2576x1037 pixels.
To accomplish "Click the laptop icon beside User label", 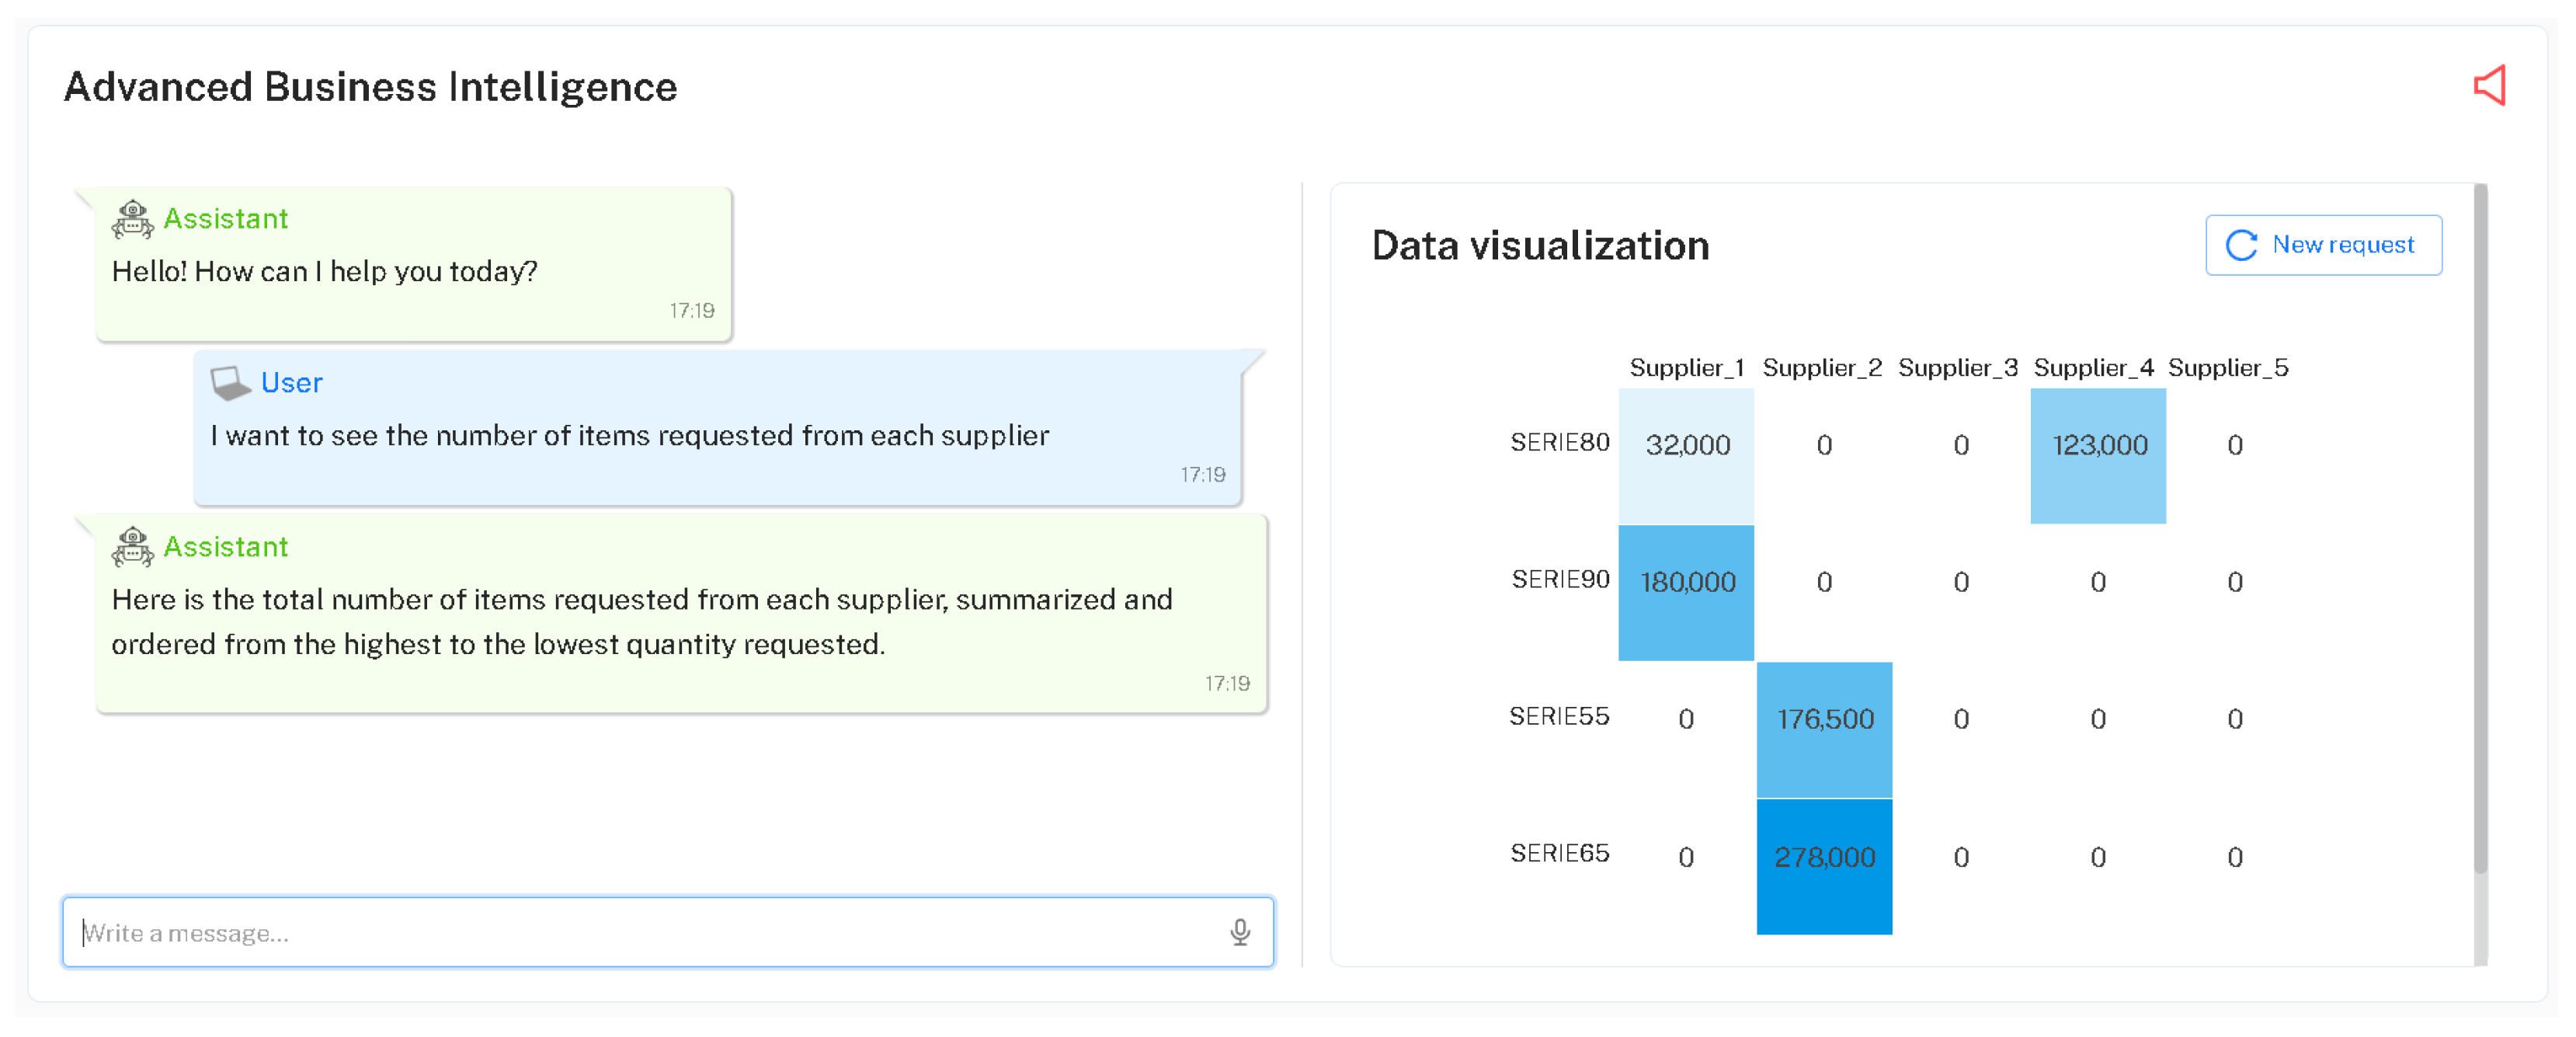I will click(x=230, y=383).
